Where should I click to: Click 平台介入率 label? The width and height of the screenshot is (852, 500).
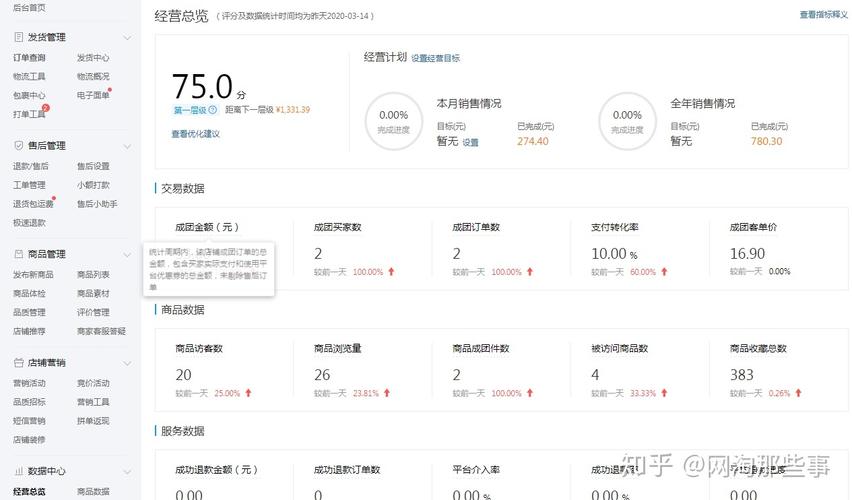476,470
